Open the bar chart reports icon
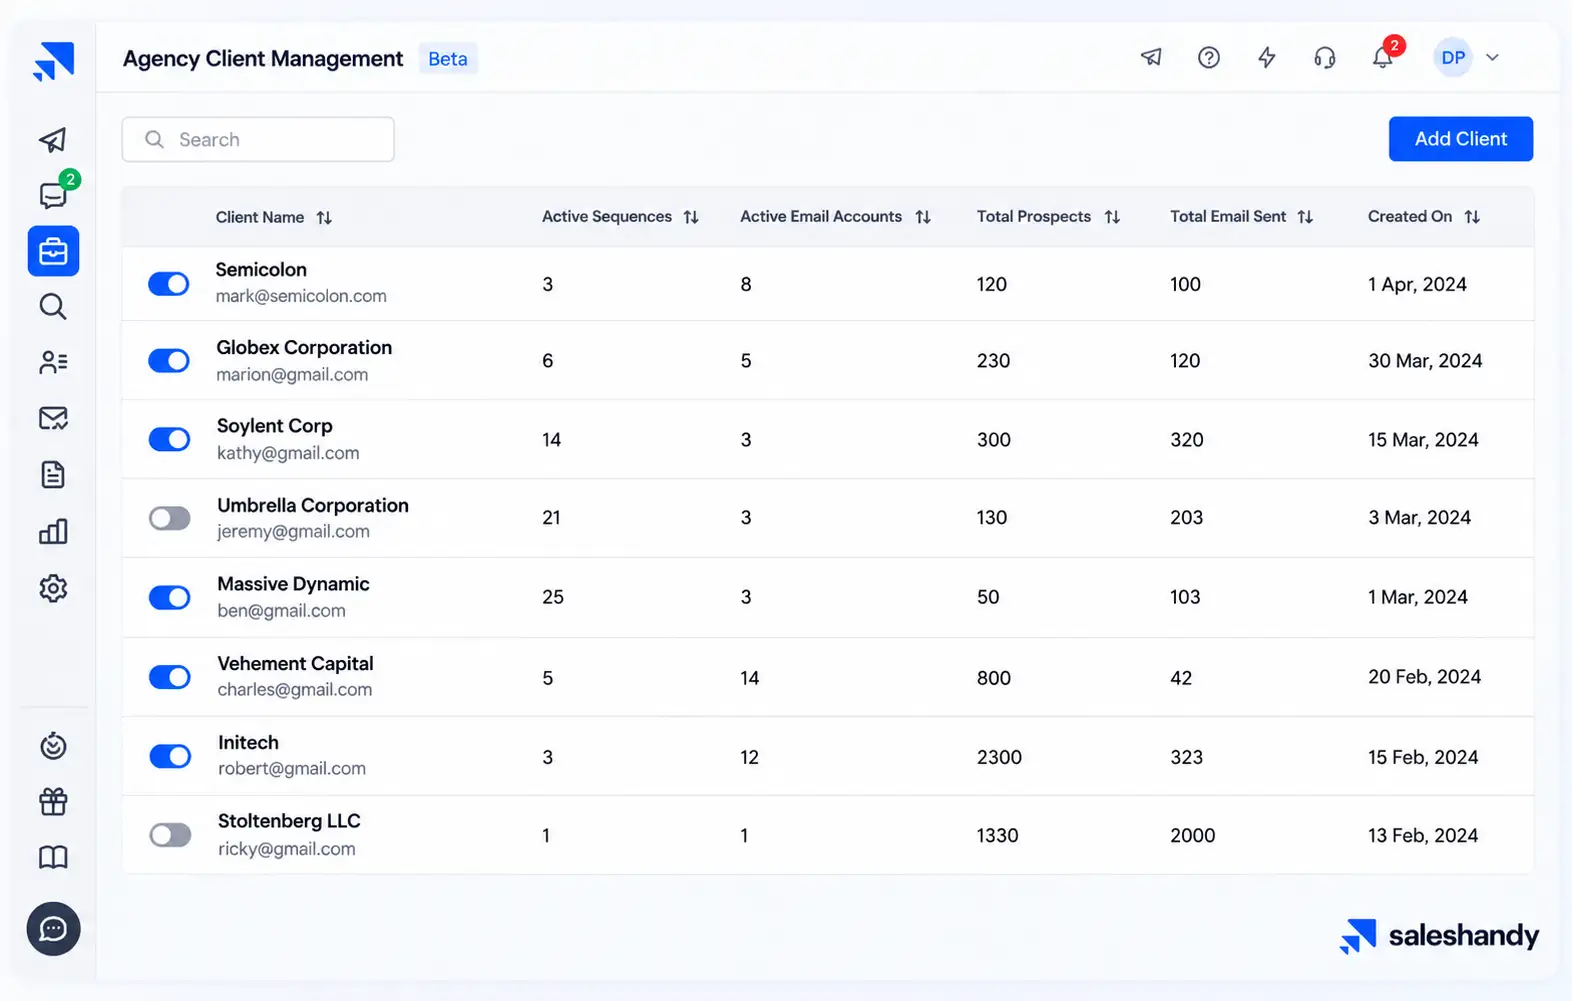The width and height of the screenshot is (1572, 1001). pos(53,531)
